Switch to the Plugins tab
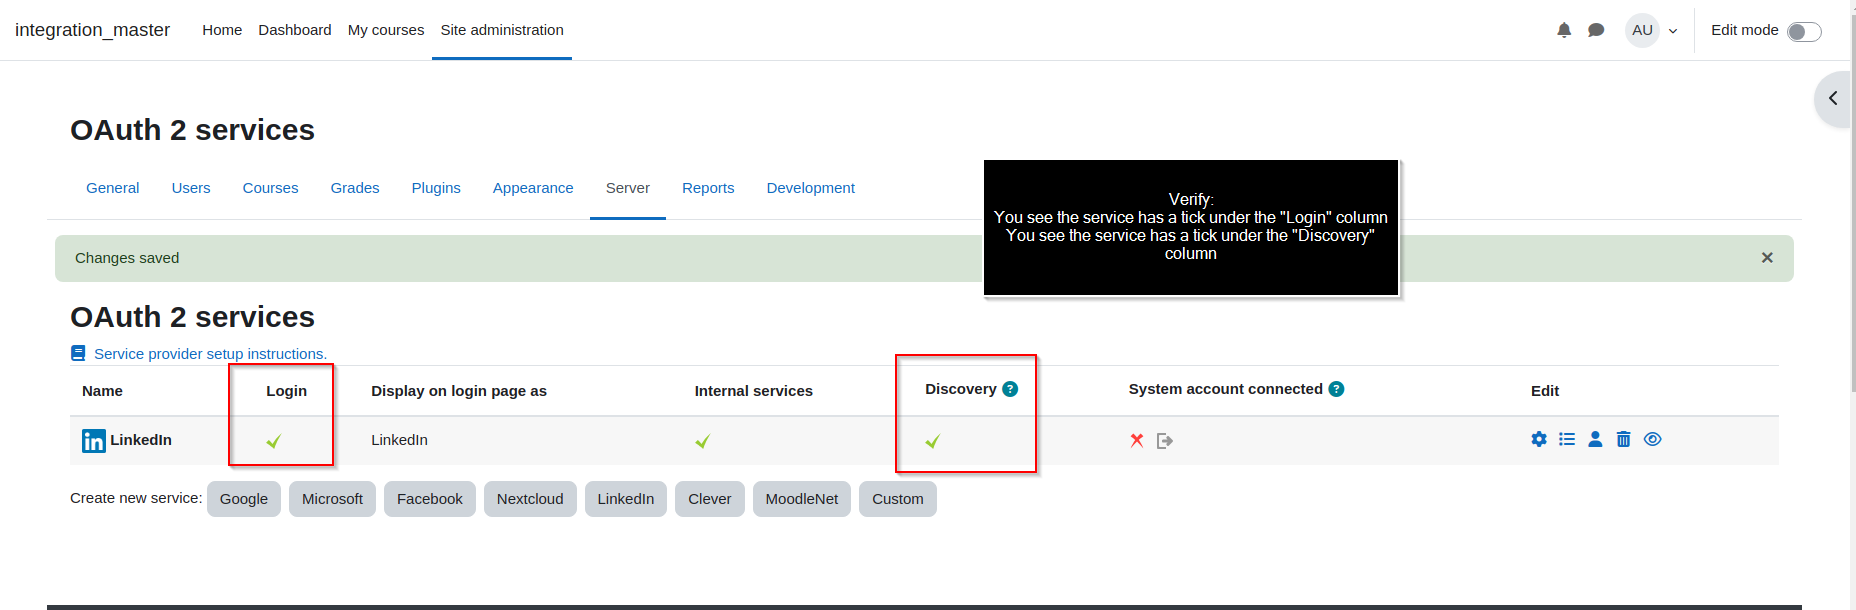This screenshot has width=1856, height=610. [436, 188]
